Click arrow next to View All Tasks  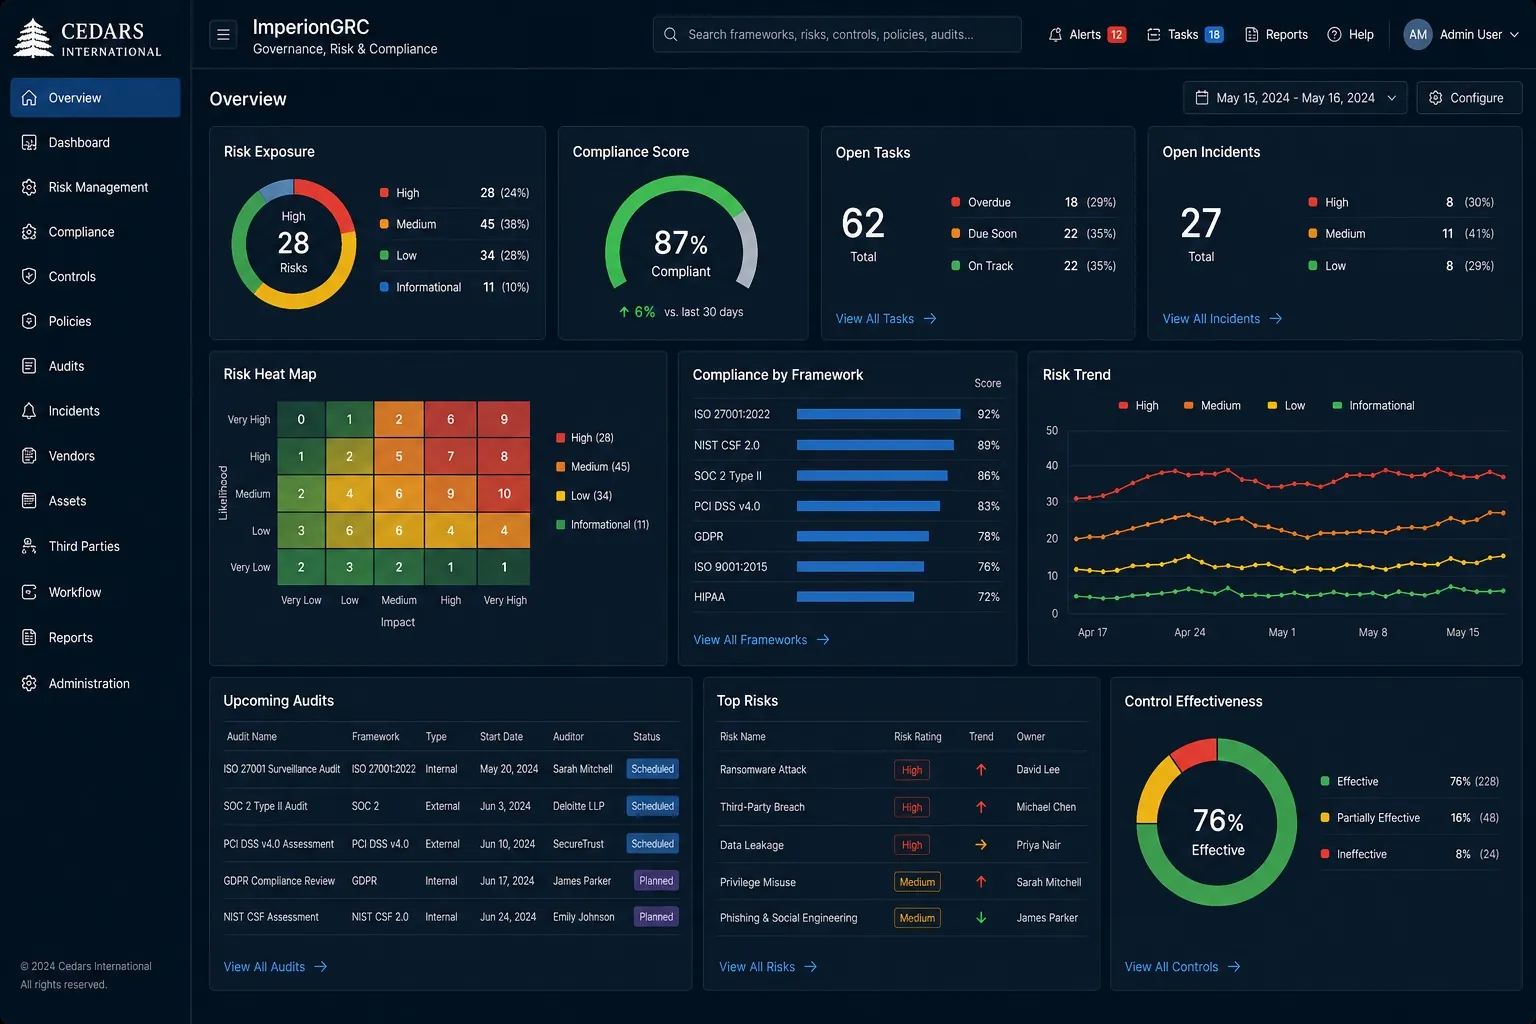pyautogui.click(x=930, y=318)
